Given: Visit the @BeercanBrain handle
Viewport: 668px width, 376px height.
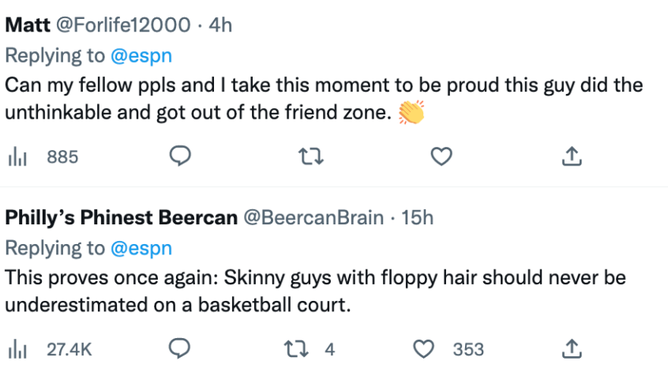Looking at the screenshot, I should (314, 218).
